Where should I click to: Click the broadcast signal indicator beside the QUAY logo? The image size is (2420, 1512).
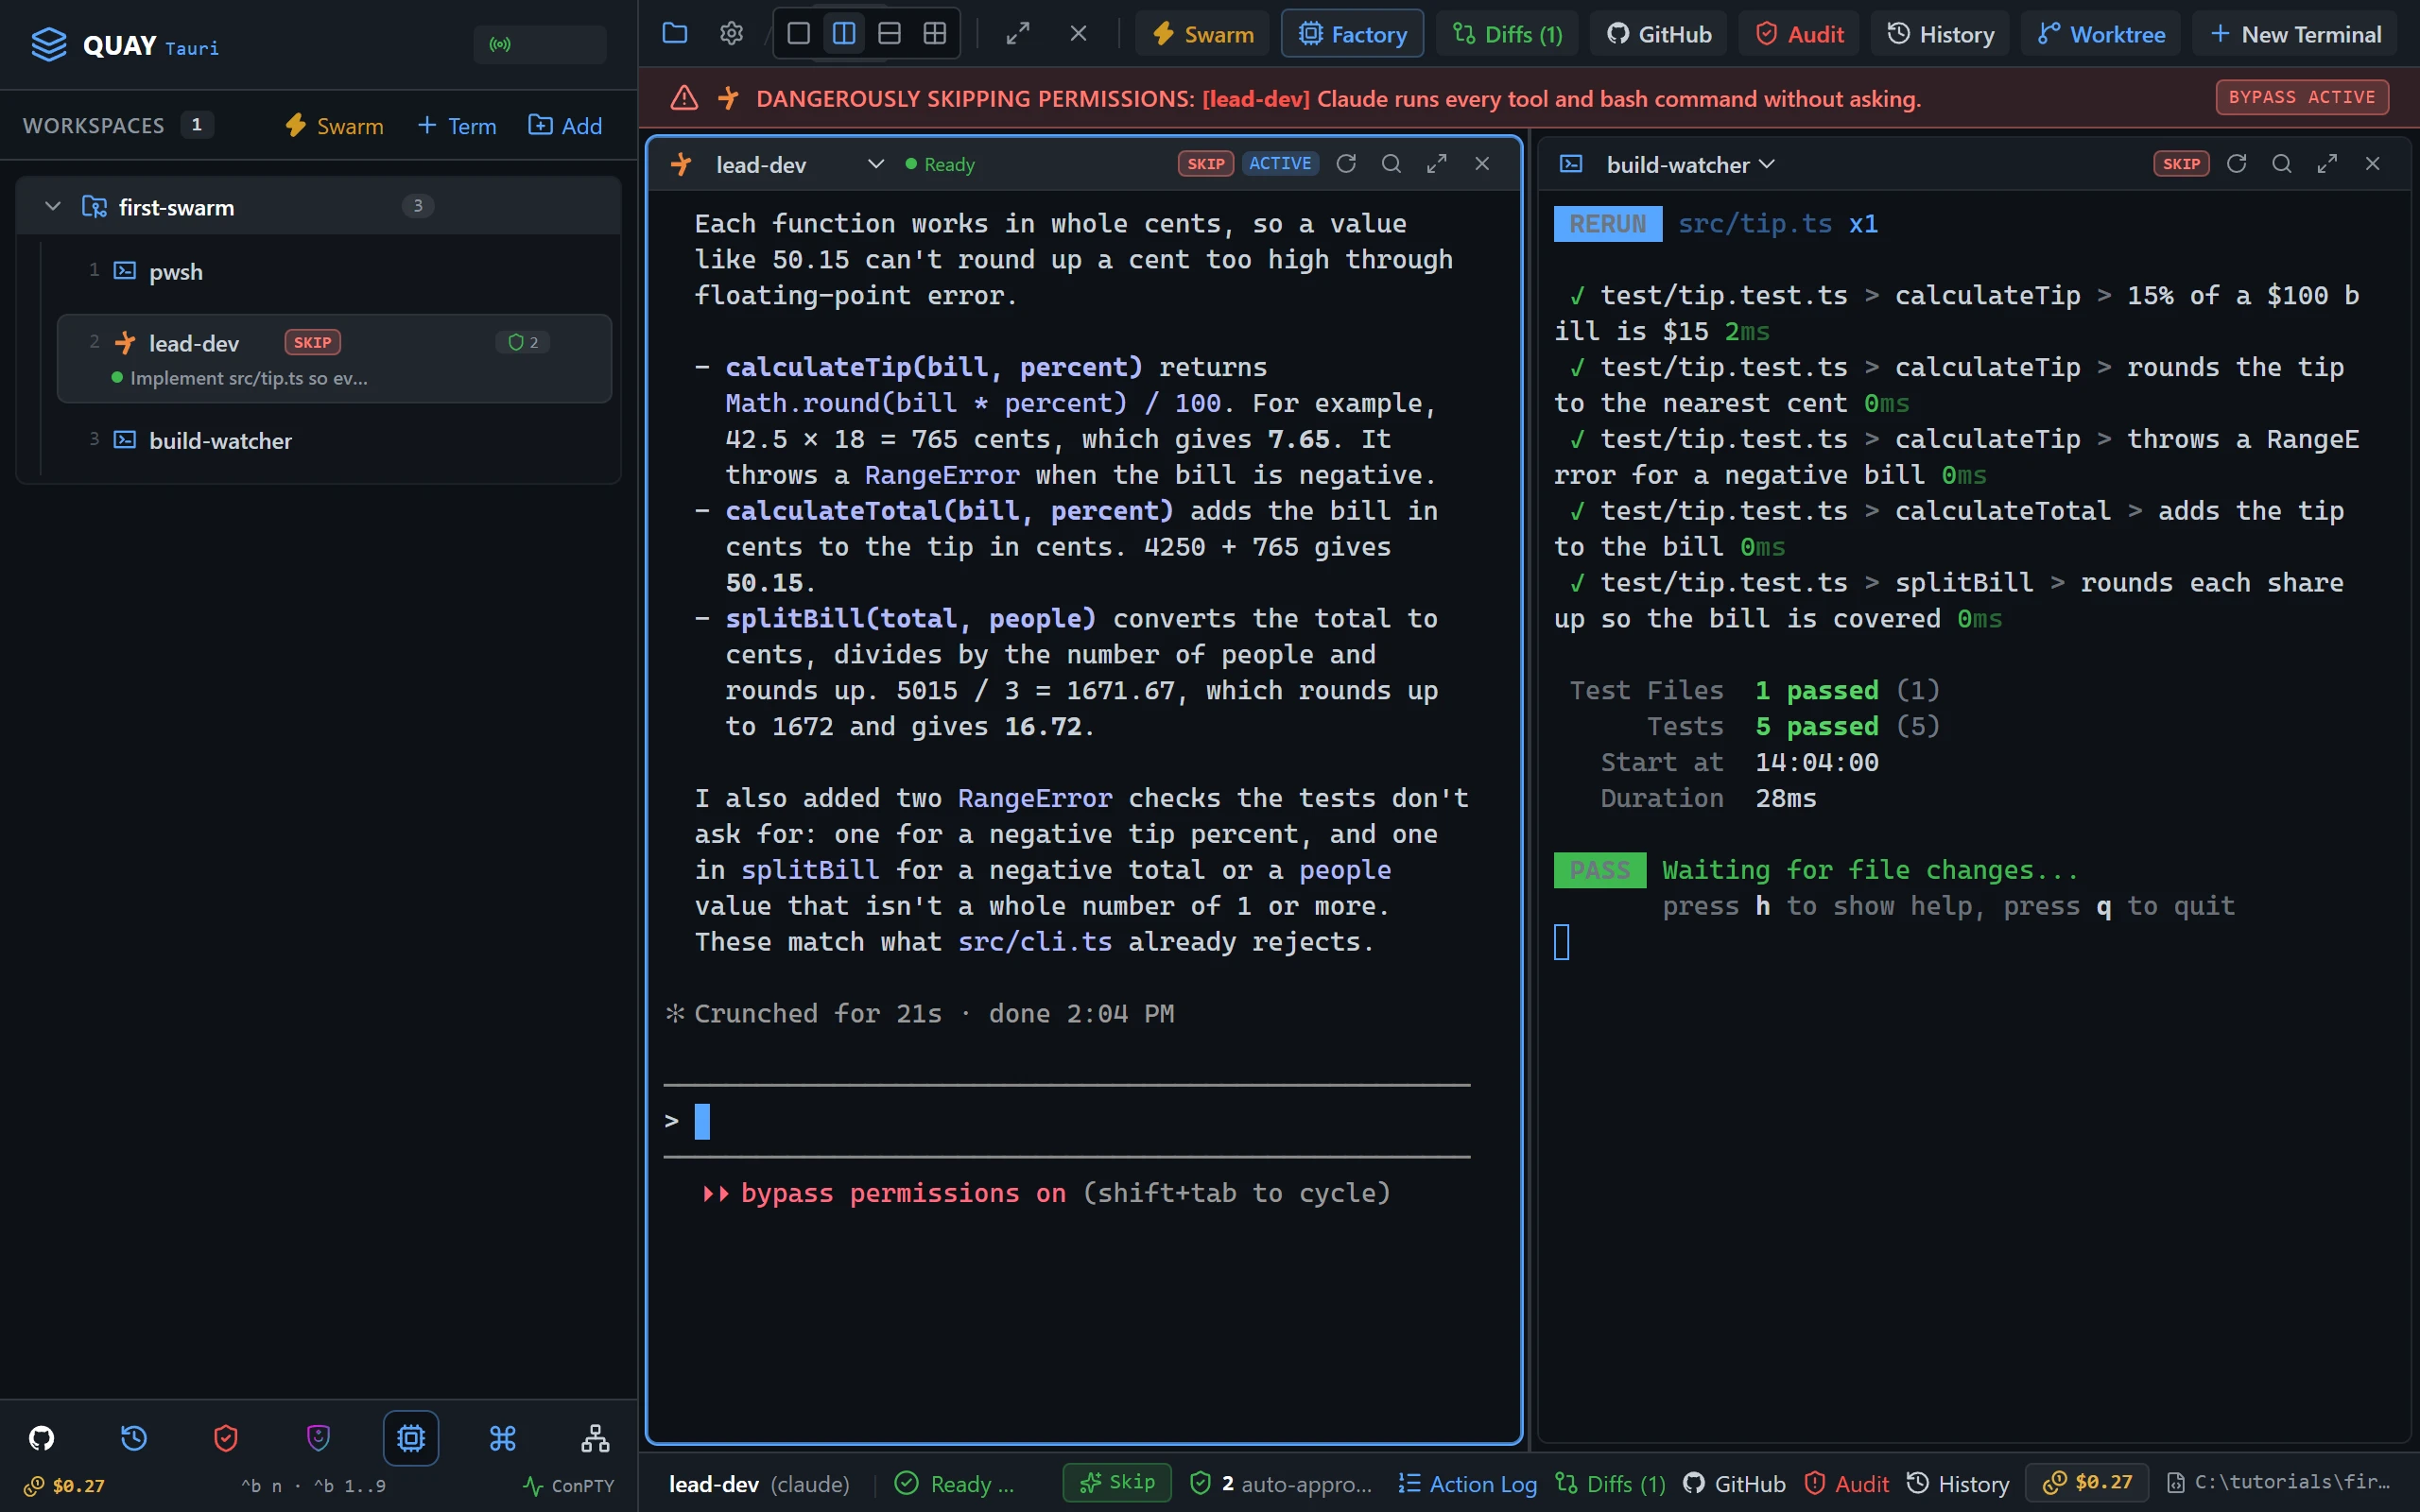coord(540,45)
